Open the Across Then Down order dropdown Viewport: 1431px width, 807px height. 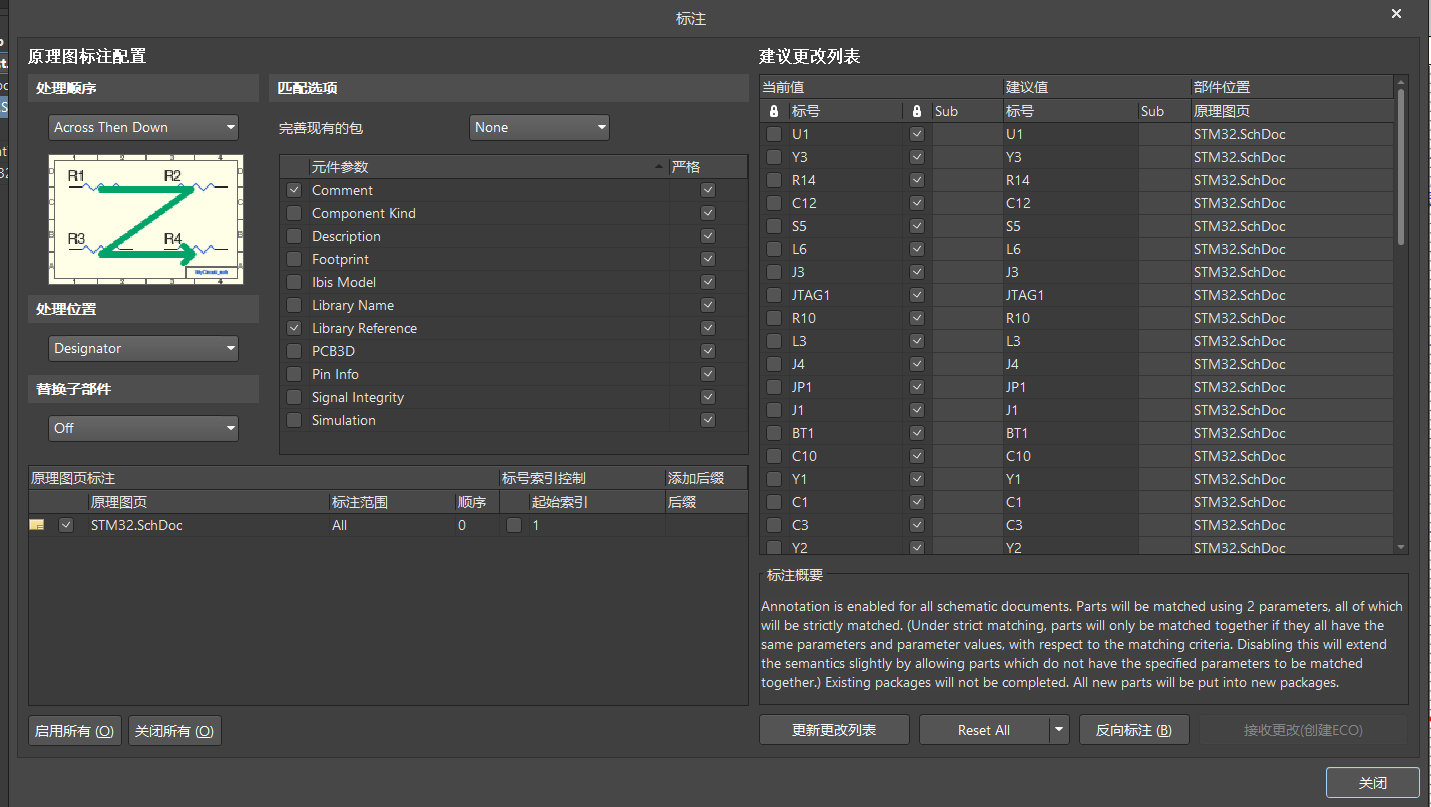143,127
